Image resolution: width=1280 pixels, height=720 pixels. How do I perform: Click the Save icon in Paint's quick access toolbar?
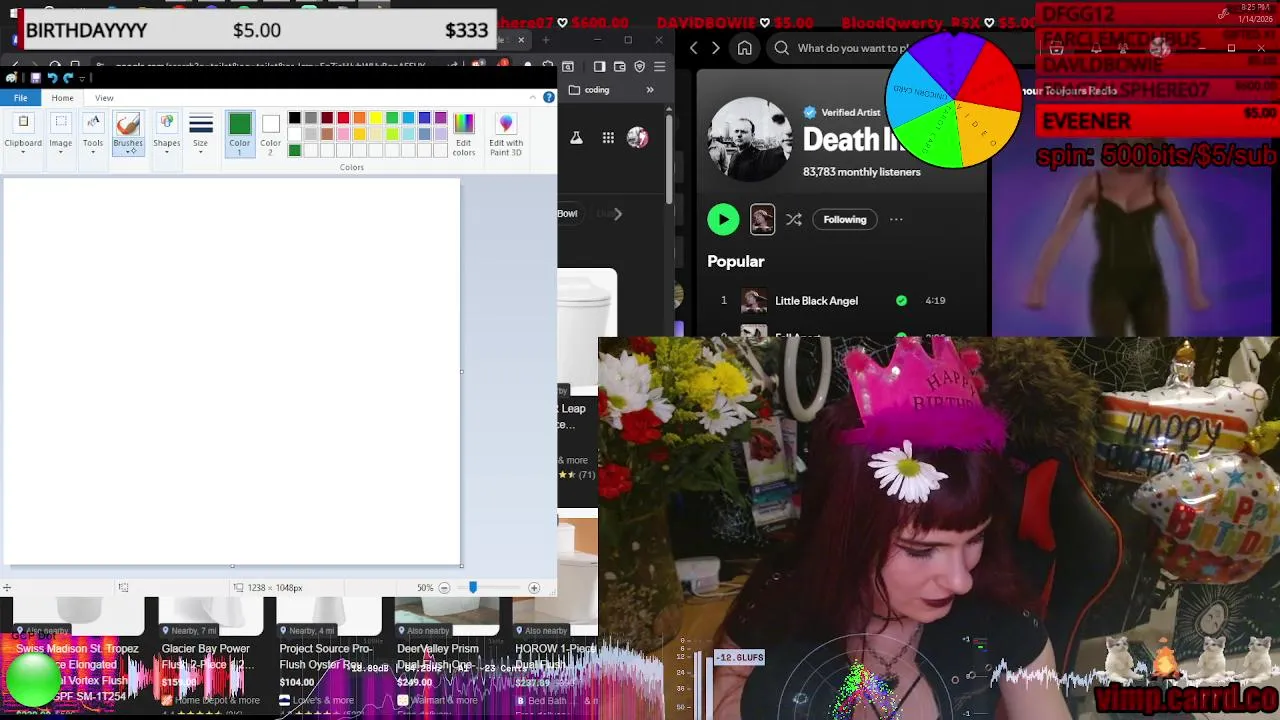35,78
